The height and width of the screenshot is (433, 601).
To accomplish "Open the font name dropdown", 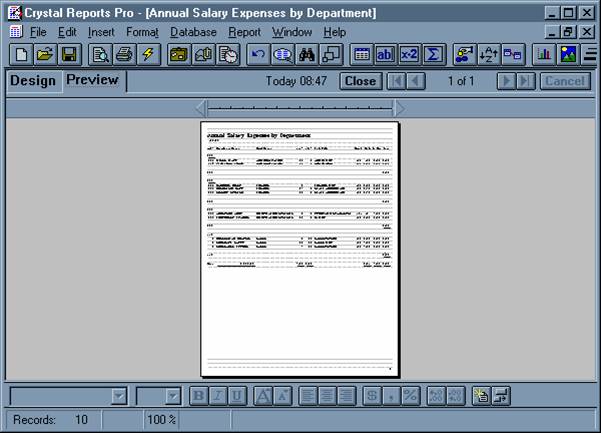I will tap(119, 396).
